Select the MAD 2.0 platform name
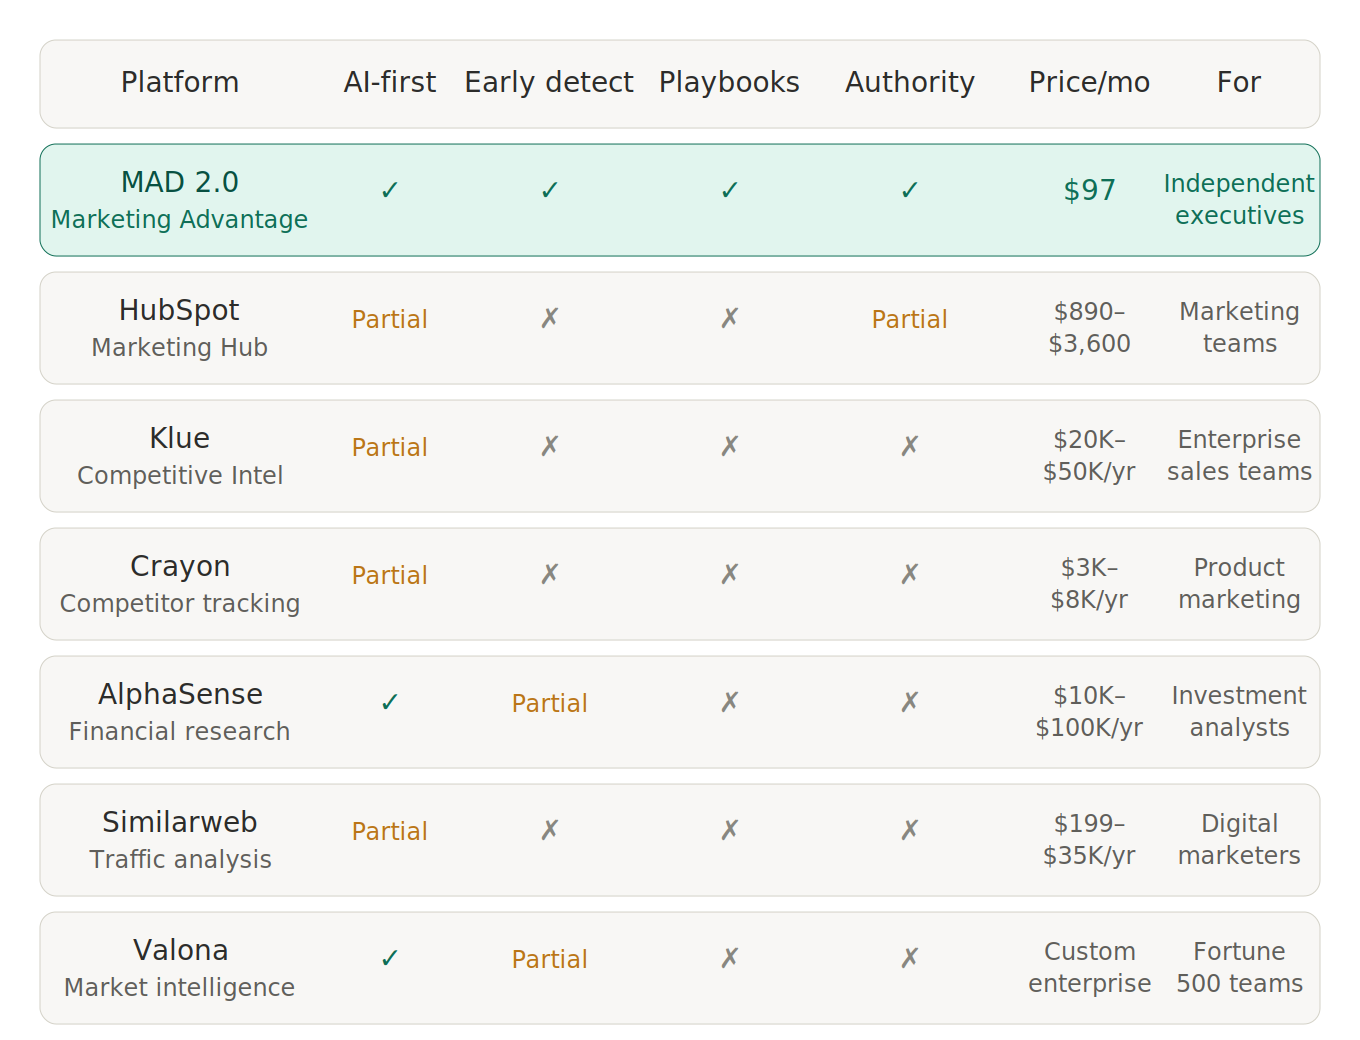Image resolution: width=1360 pixels, height=1040 pixels. coord(180,182)
